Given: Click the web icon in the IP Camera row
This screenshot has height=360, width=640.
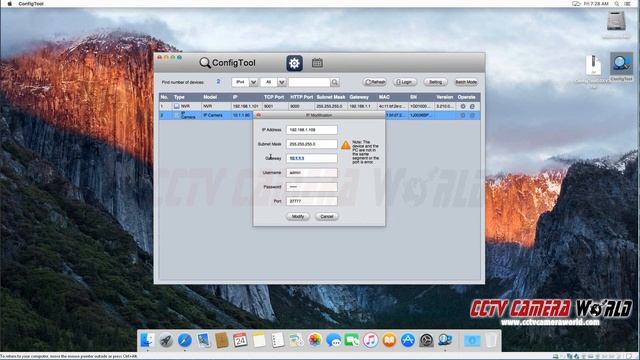Looking at the screenshot, I should [472, 116].
